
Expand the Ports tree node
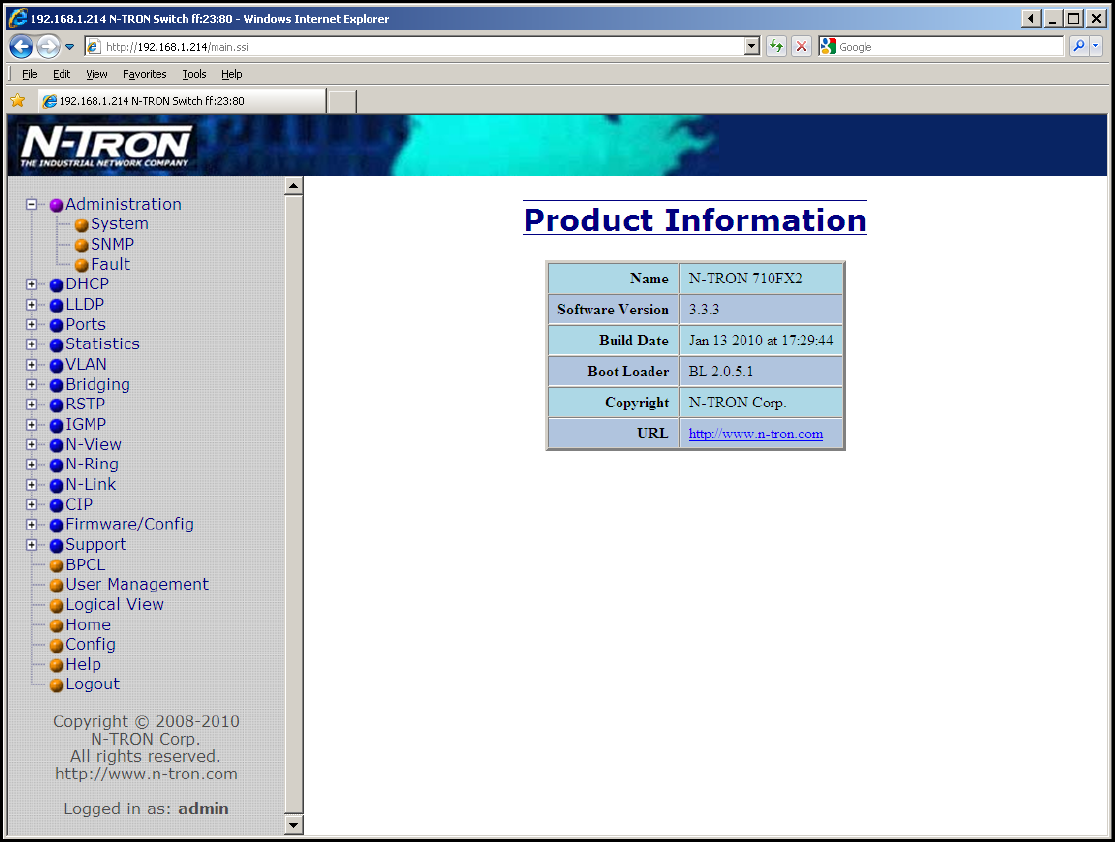(31, 324)
